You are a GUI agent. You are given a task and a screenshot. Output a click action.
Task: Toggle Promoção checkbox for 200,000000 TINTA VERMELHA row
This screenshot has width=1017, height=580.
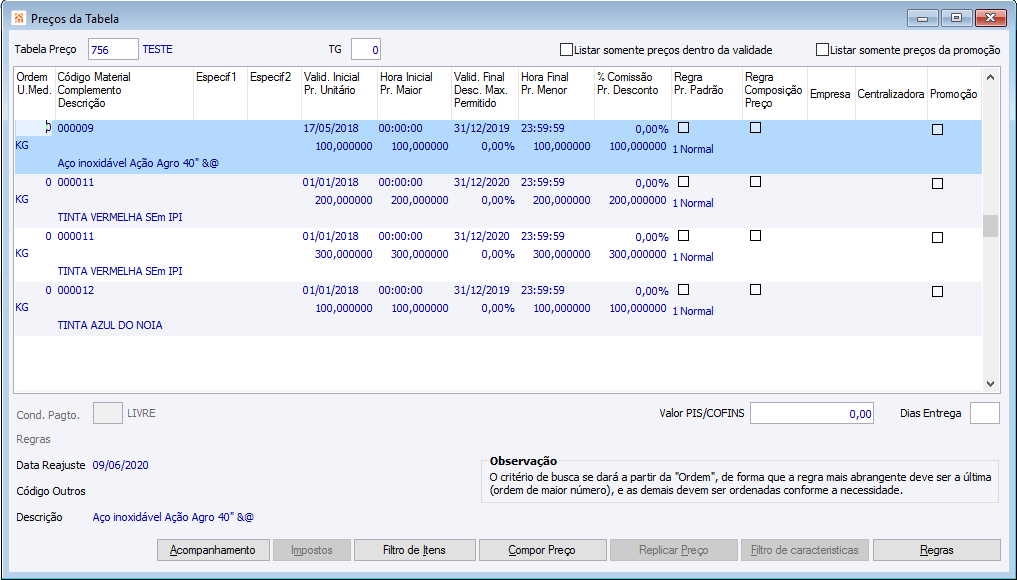(x=937, y=184)
